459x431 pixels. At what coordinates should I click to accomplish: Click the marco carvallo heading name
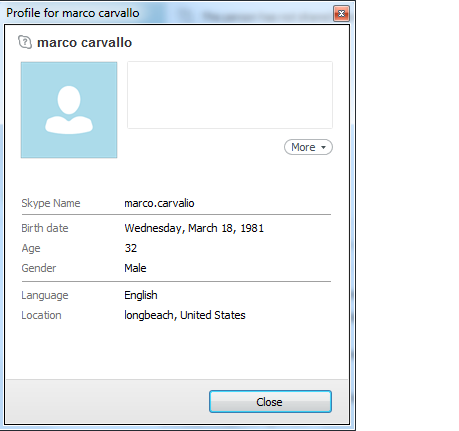click(x=85, y=42)
